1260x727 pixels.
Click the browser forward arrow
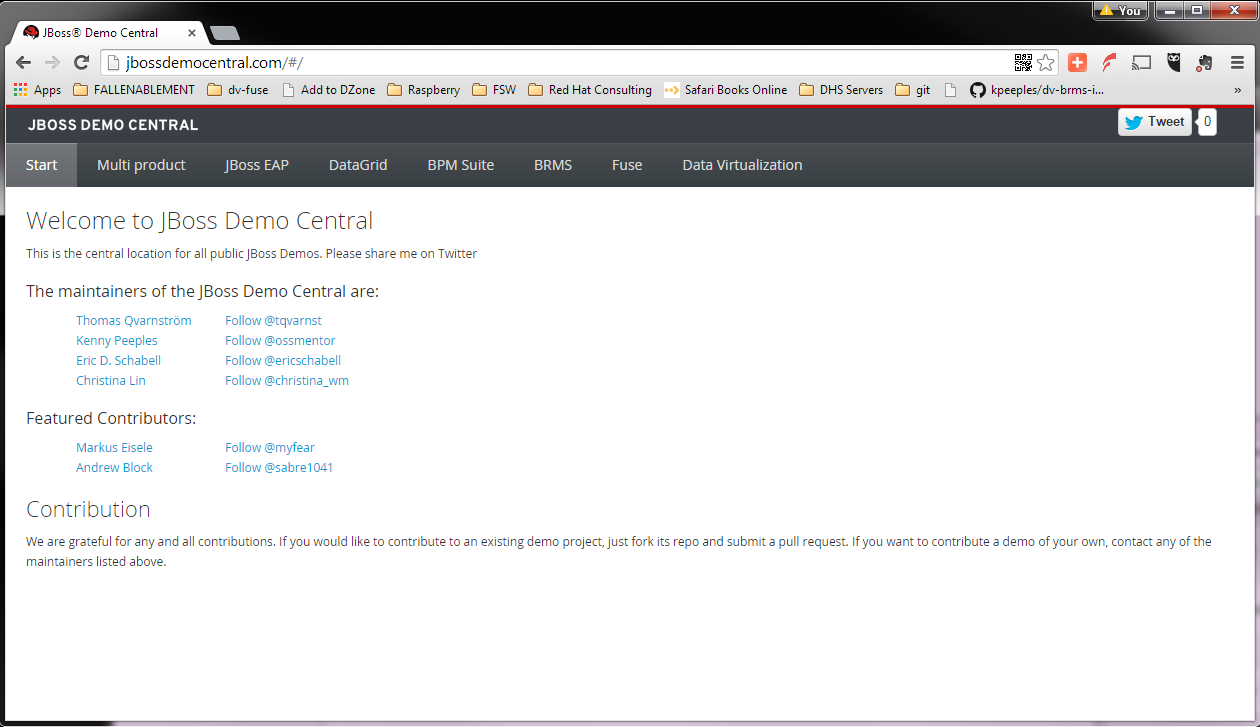pyautogui.click(x=52, y=63)
